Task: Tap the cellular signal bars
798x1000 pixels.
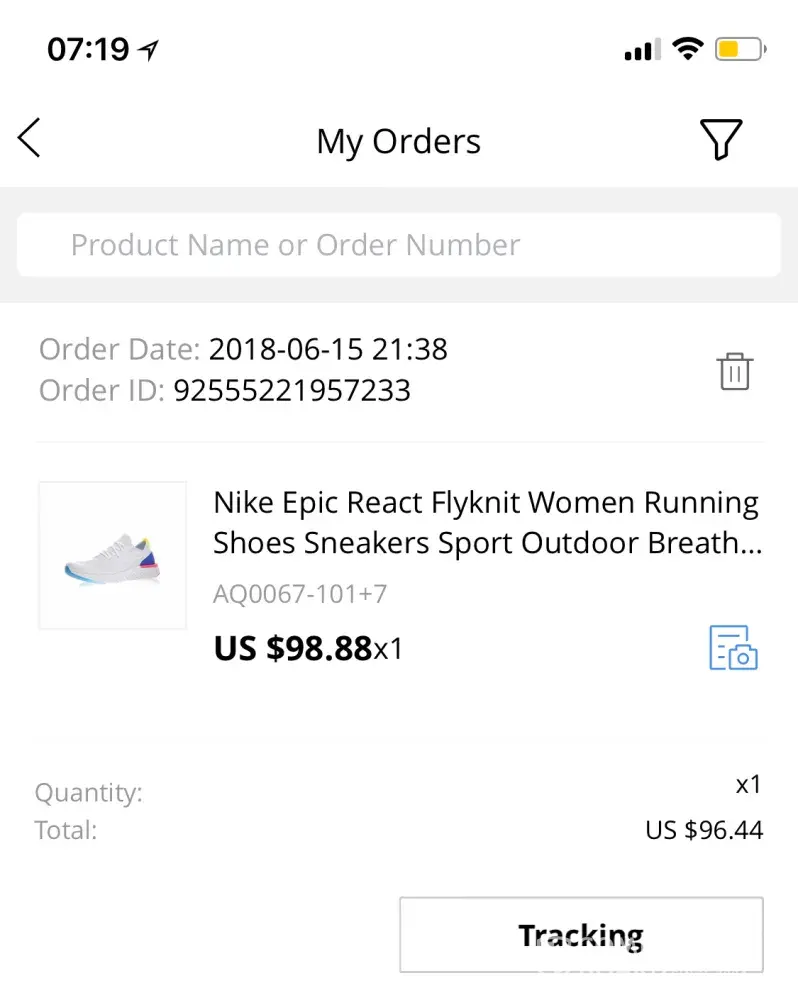Action: click(x=642, y=49)
